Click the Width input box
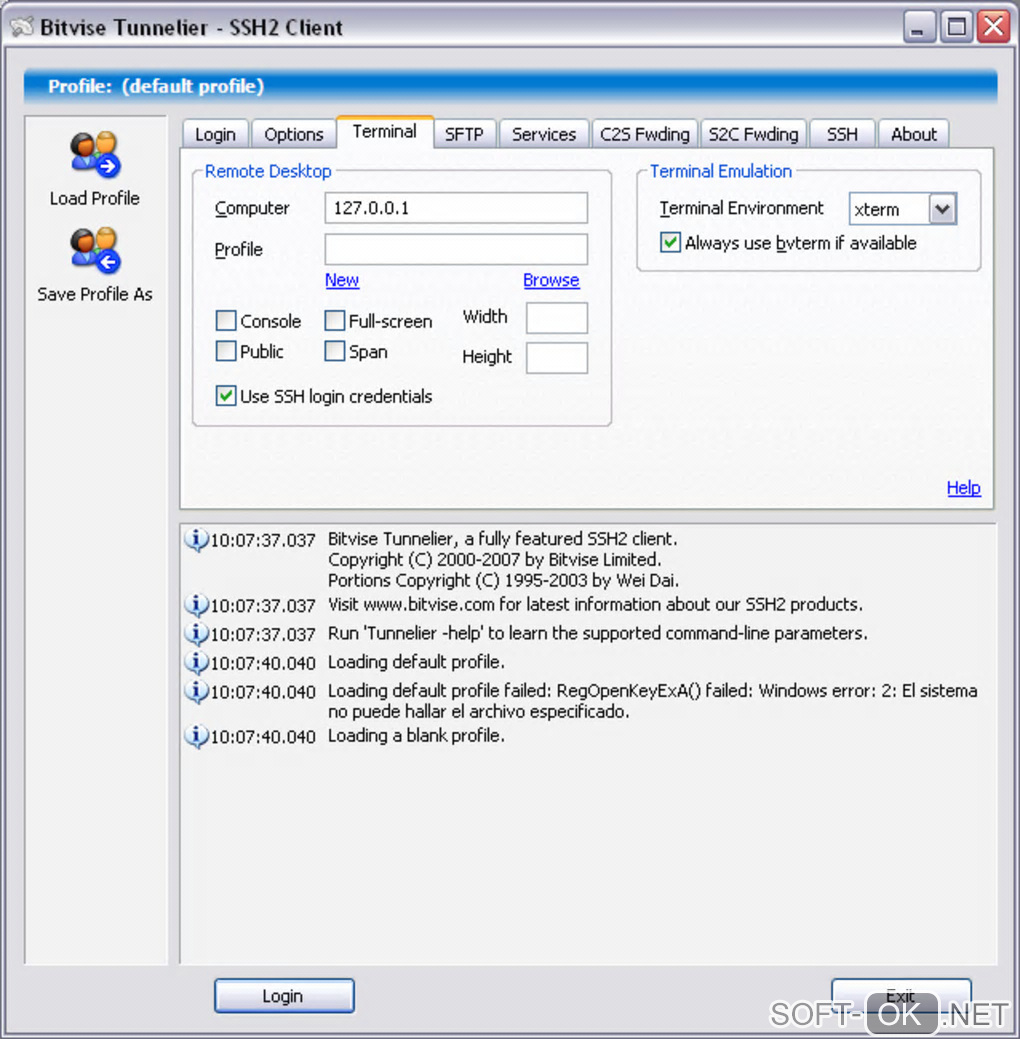1020x1039 pixels. [557, 318]
